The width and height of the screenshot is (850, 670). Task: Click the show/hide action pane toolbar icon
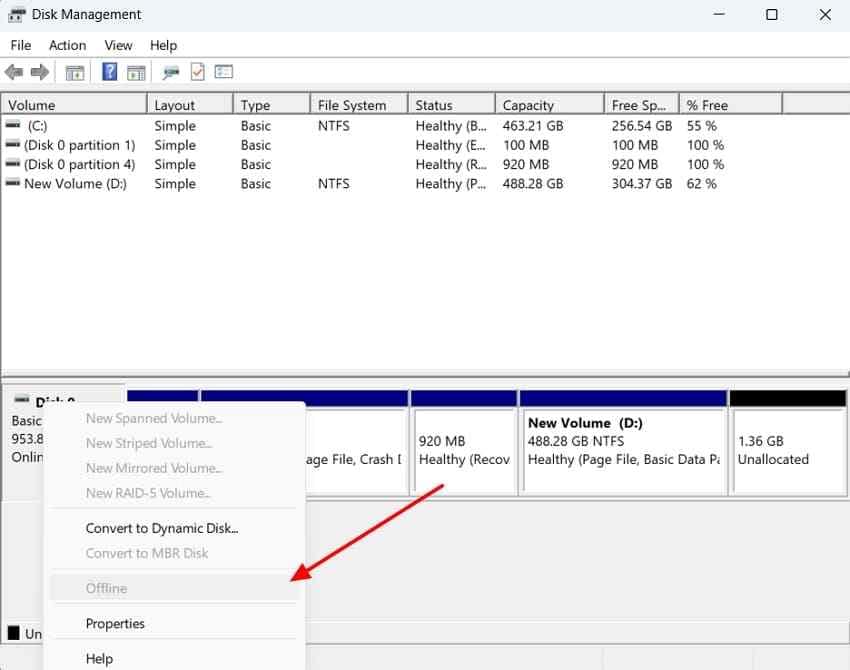coord(136,72)
